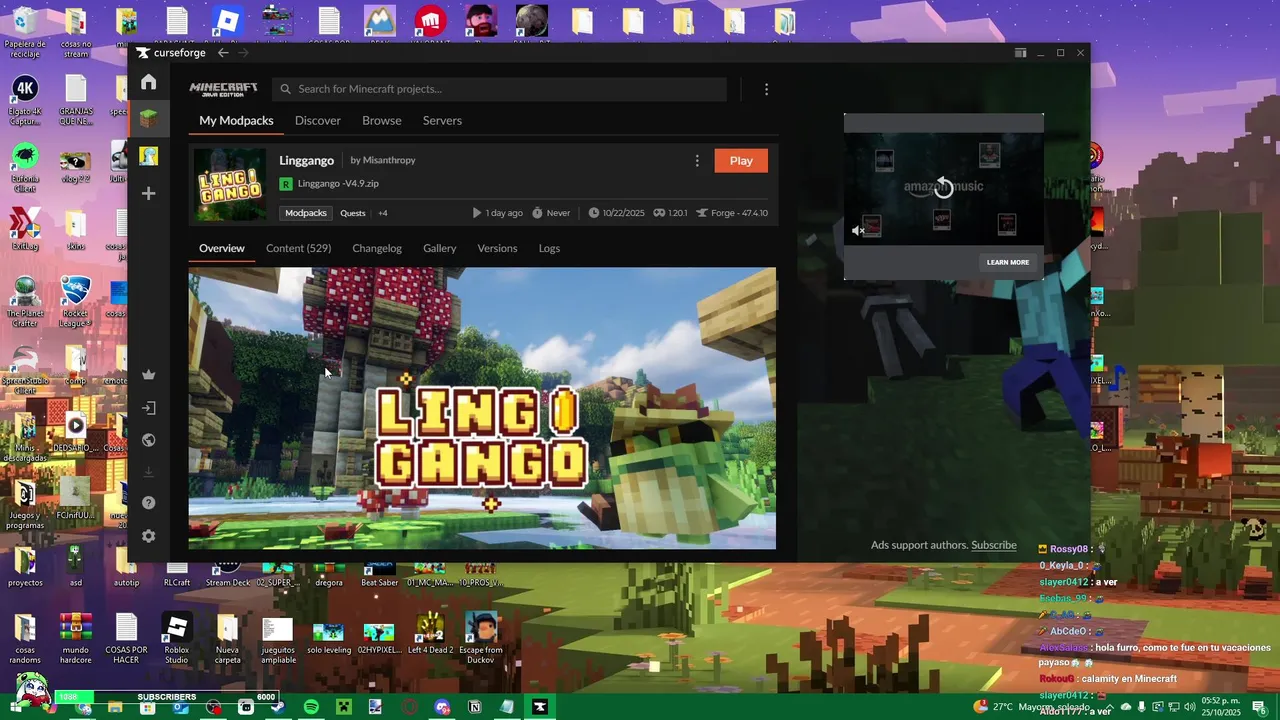
Task: Open the Versions tab
Action: pyautogui.click(x=497, y=248)
